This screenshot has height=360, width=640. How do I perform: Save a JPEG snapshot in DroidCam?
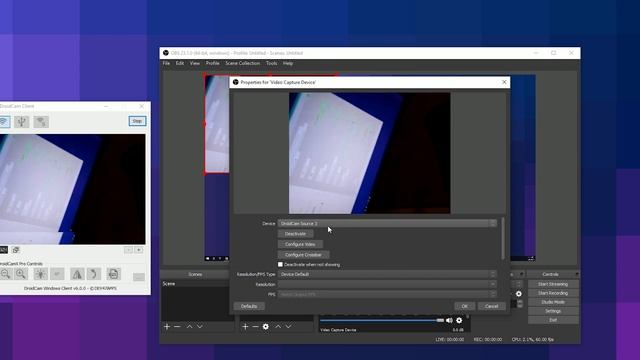click(x=113, y=274)
